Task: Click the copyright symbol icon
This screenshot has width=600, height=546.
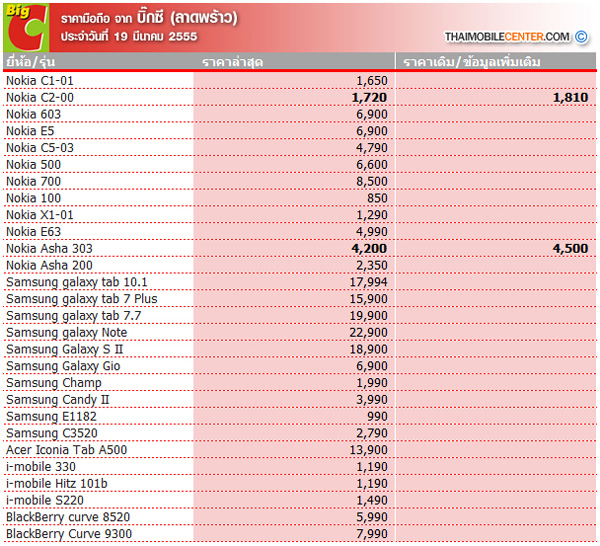Action: [x=581, y=37]
